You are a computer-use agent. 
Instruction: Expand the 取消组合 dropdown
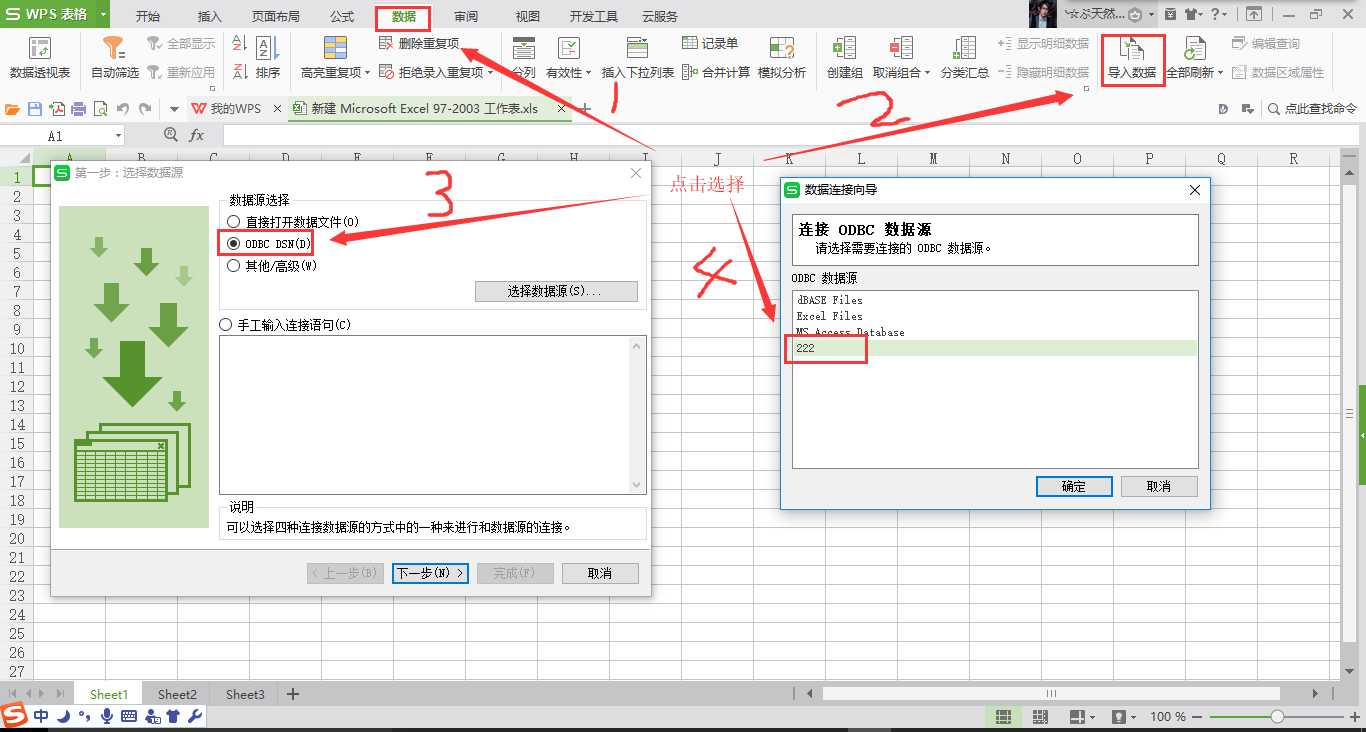[x=927, y=73]
